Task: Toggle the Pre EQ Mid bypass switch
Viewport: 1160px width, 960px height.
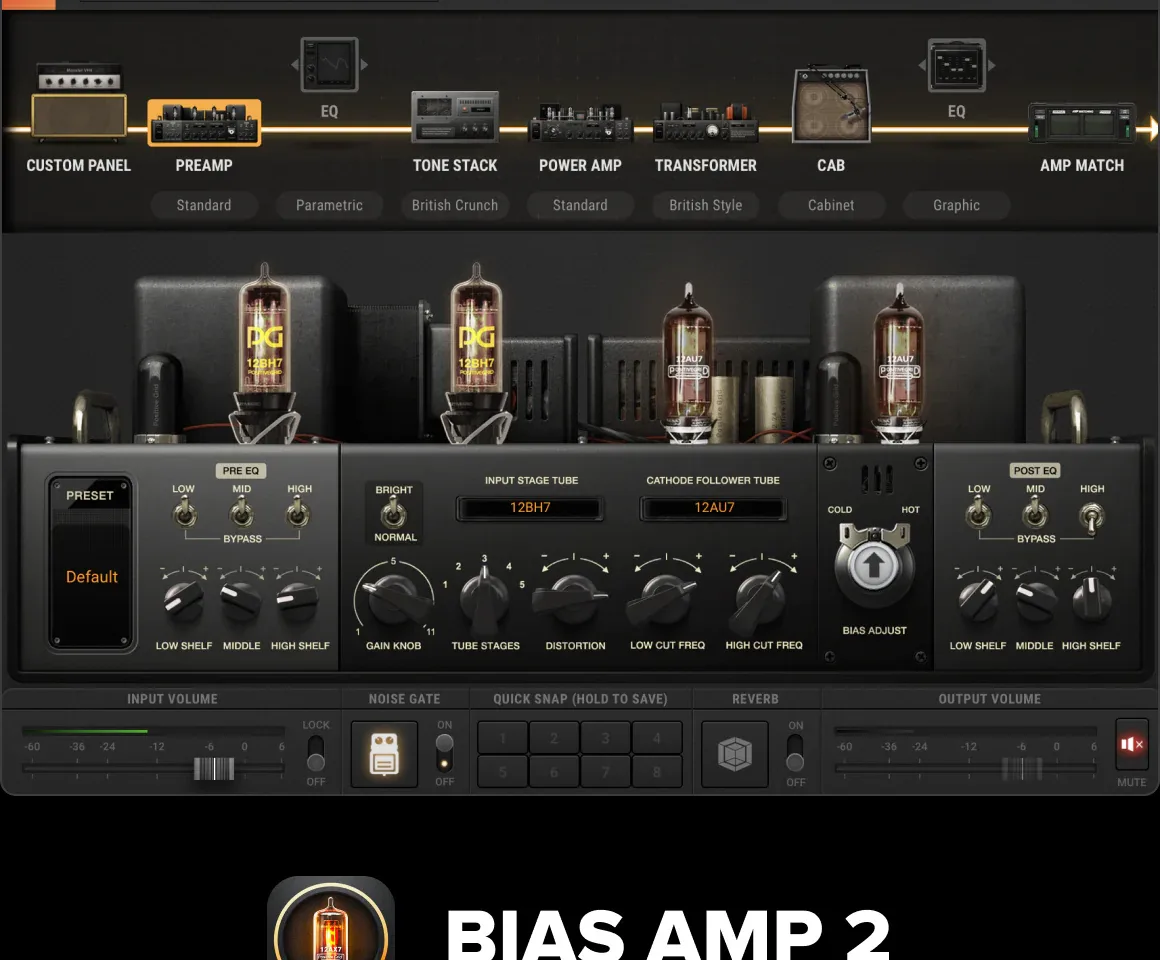Action: point(241,512)
